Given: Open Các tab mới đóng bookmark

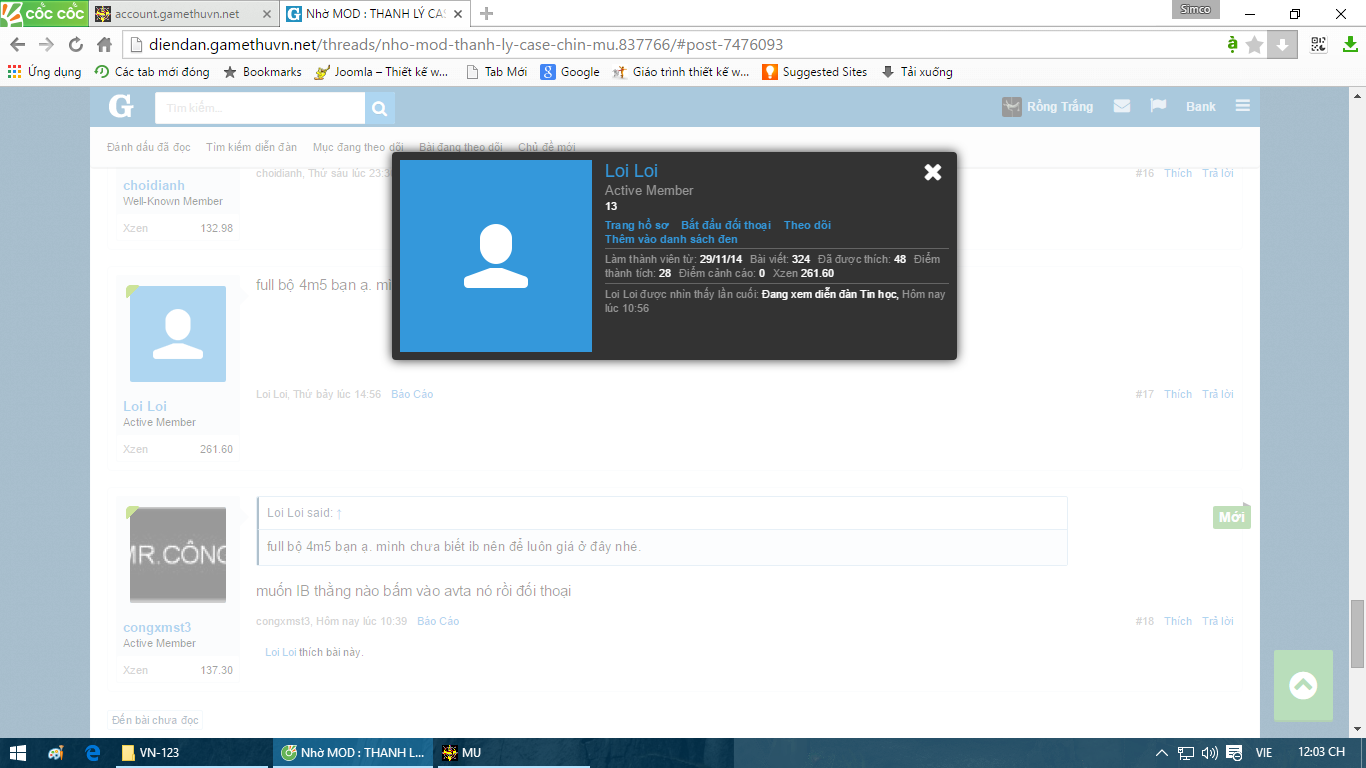Looking at the screenshot, I should [x=152, y=72].
